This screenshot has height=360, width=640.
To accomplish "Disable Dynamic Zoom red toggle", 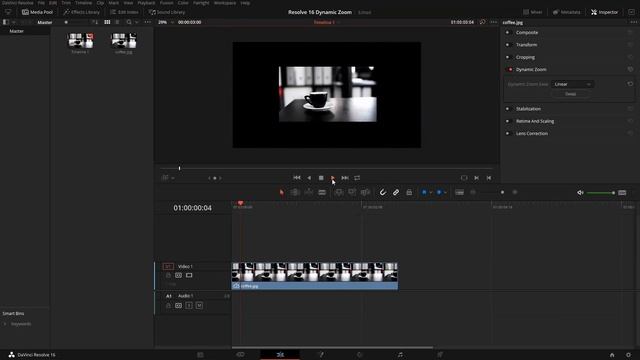I will [510, 69].
